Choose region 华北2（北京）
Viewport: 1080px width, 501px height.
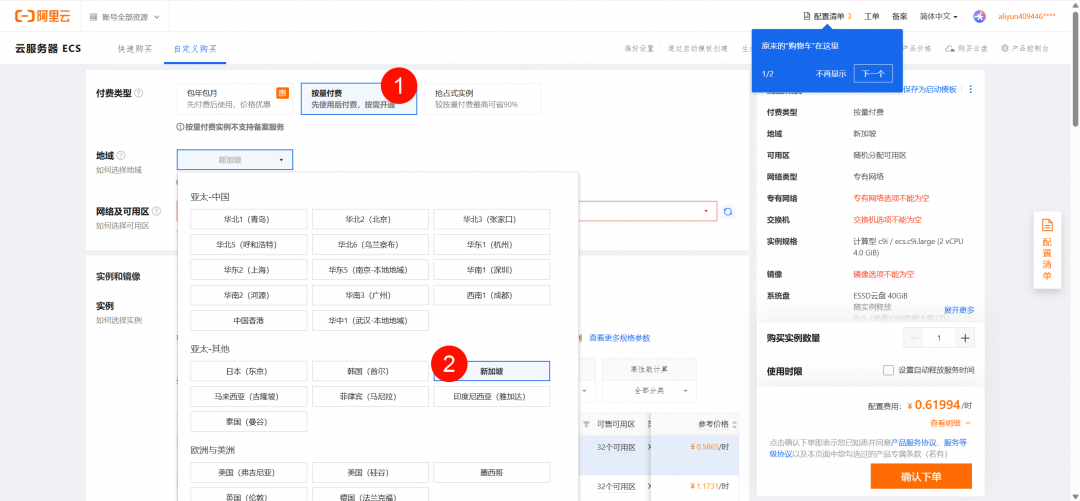tap(370, 219)
